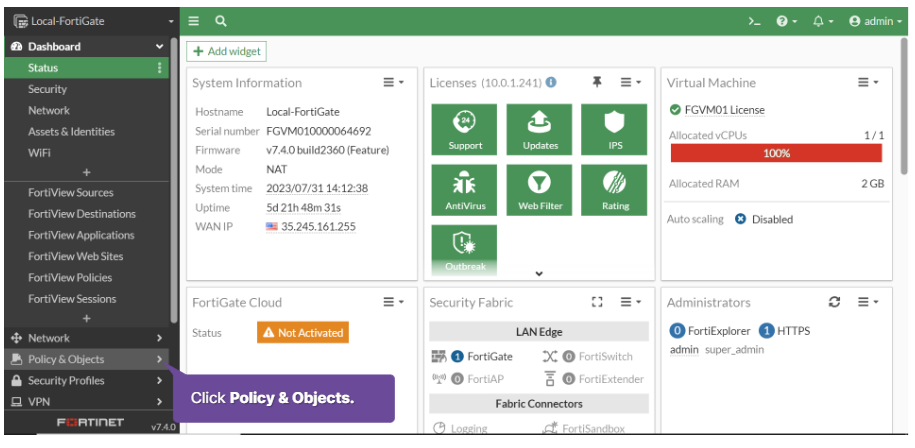Expand the Policy & Objects menu
915x448 pixels.
click(86, 359)
